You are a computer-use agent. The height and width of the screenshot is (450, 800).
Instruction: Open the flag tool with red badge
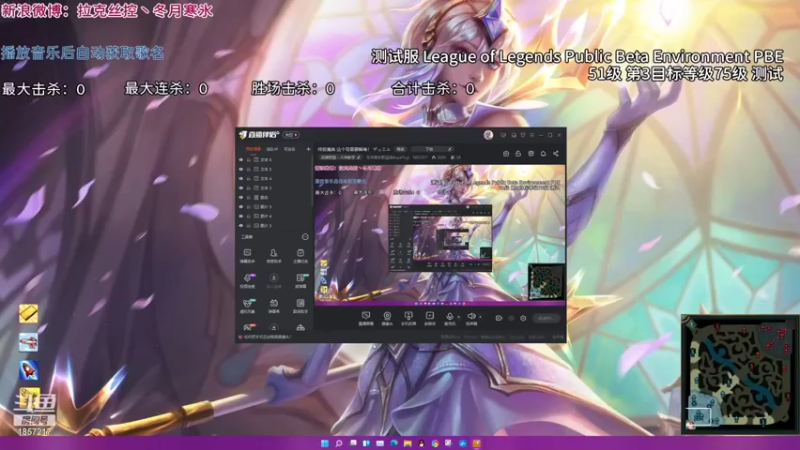(247, 327)
